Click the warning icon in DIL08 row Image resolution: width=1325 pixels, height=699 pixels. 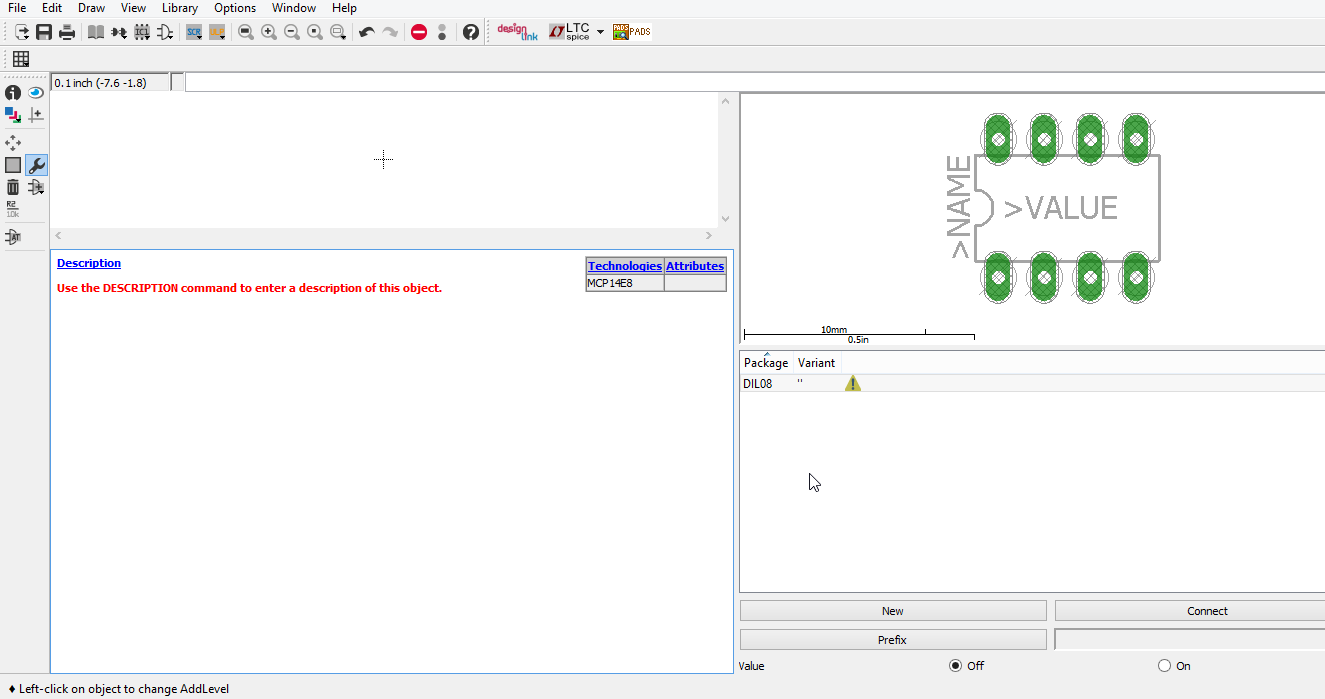pyautogui.click(x=852, y=383)
